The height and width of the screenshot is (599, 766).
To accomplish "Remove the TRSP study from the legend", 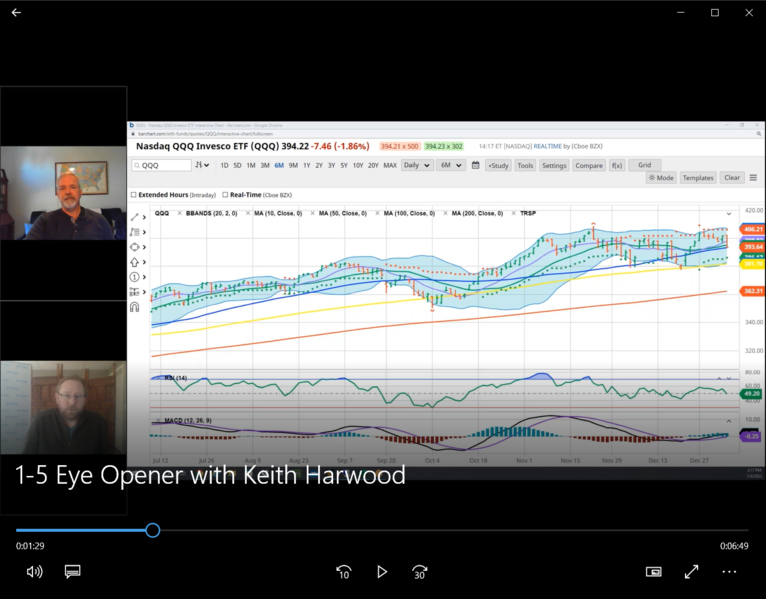I will tap(513, 214).
